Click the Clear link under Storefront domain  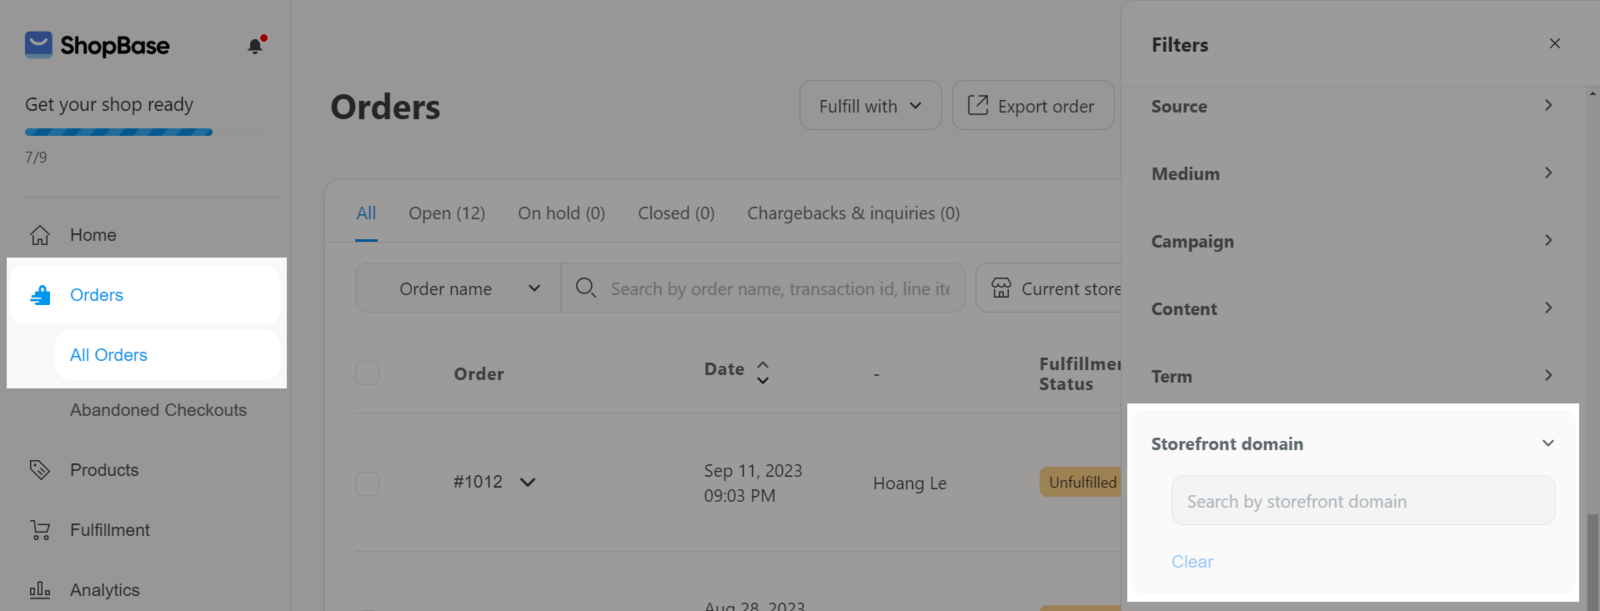pos(1192,562)
